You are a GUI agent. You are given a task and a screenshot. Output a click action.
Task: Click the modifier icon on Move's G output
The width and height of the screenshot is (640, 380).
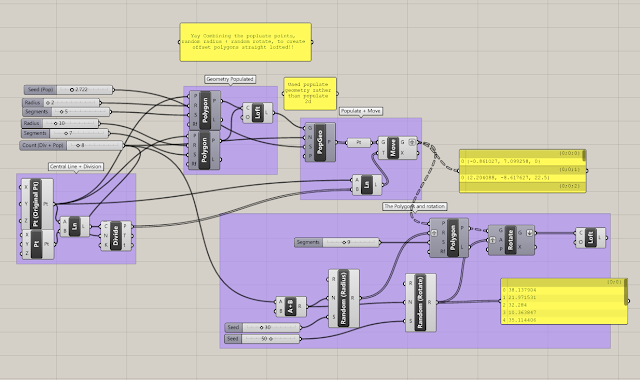tap(411, 142)
